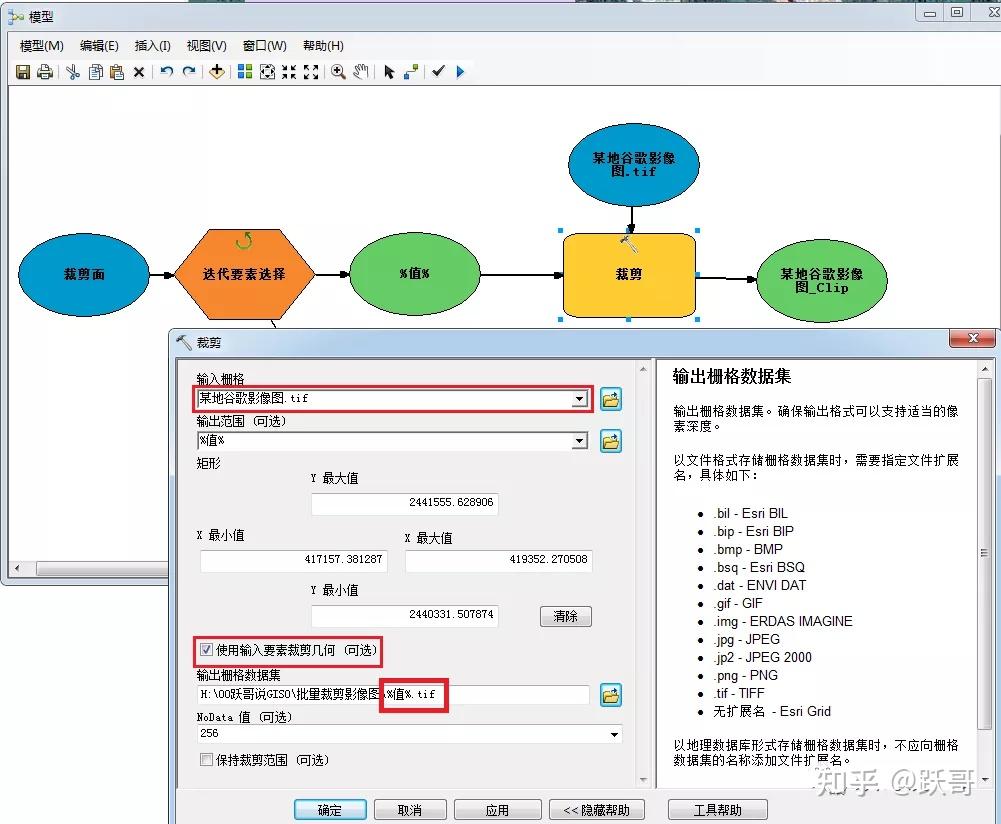The image size is (1001, 824).
Task: Select the black Select arrow tool
Action: pyautogui.click(x=390, y=71)
